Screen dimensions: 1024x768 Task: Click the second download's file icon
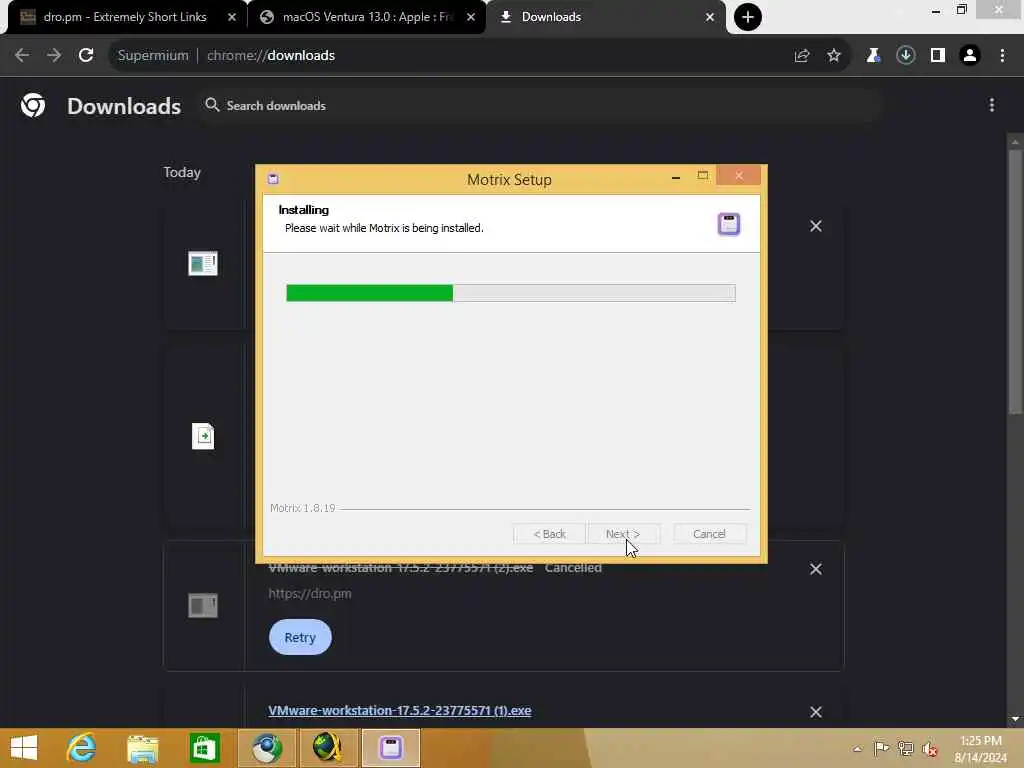pos(203,436)
